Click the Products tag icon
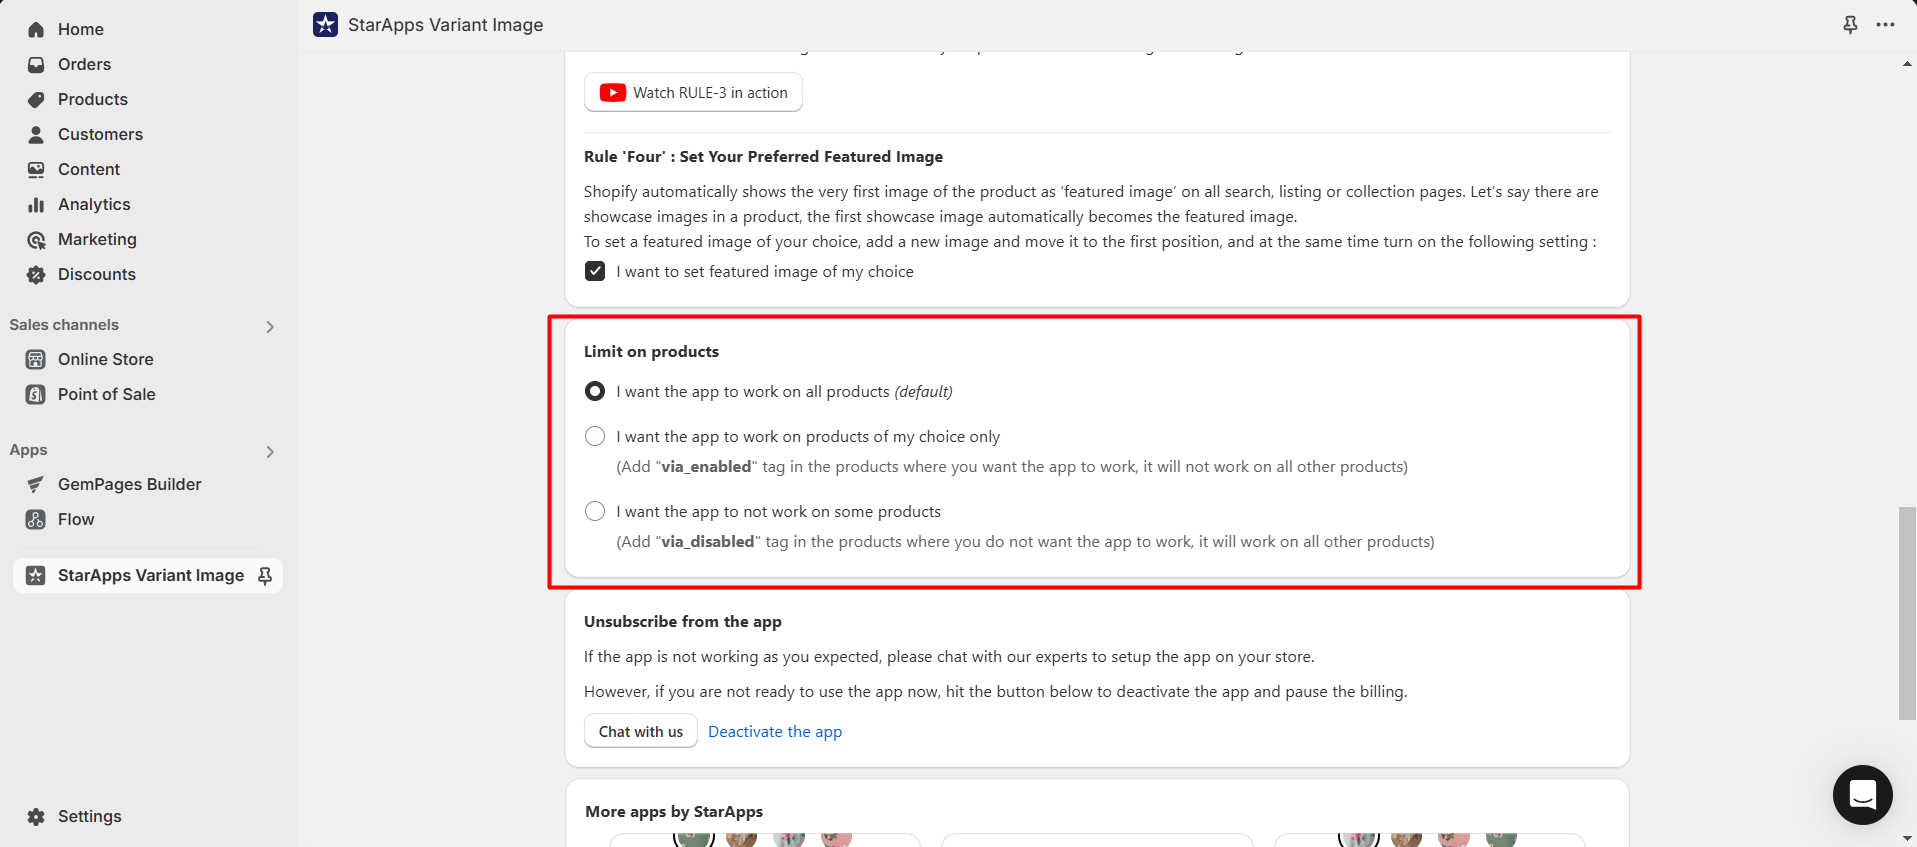This screenshot has height=847, width=1917. [36, 100]
